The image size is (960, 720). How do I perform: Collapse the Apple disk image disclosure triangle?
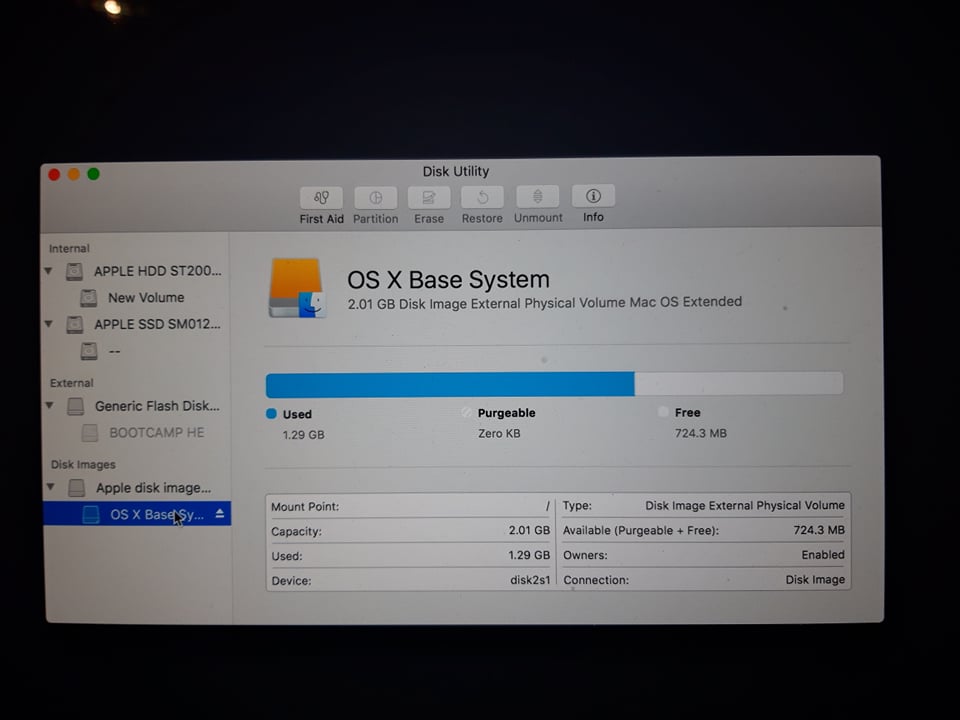click(51, 487)
